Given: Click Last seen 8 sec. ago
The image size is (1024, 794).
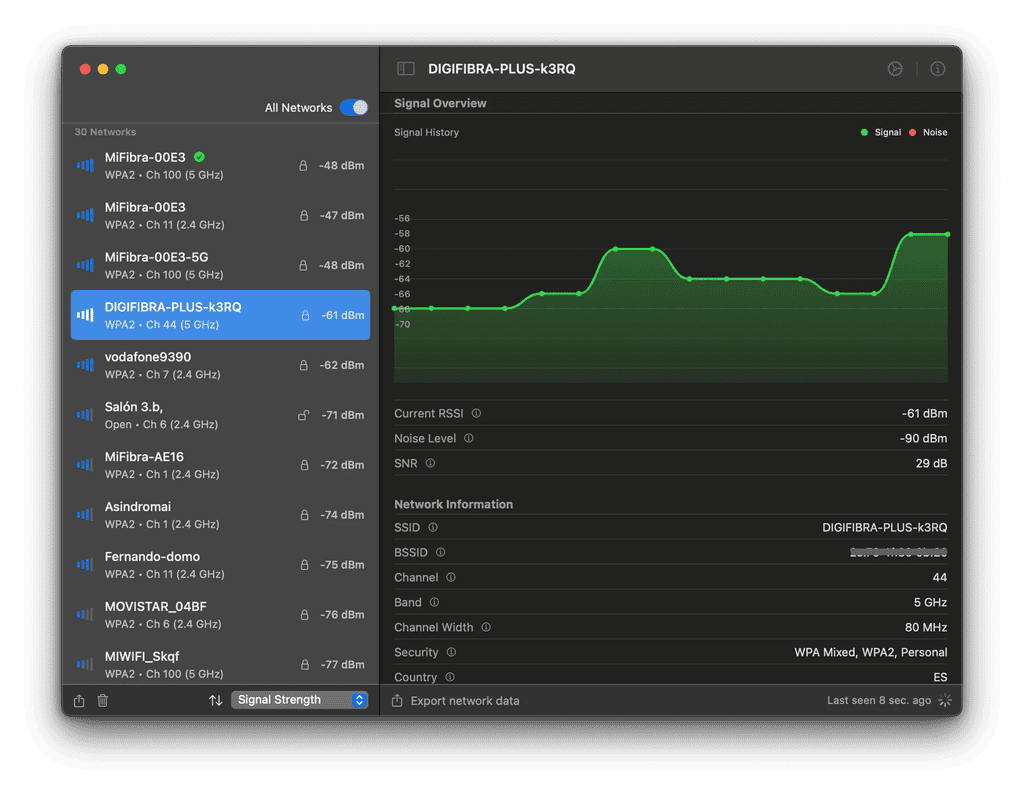Looking at the screenshot, I should pos(879,700).
